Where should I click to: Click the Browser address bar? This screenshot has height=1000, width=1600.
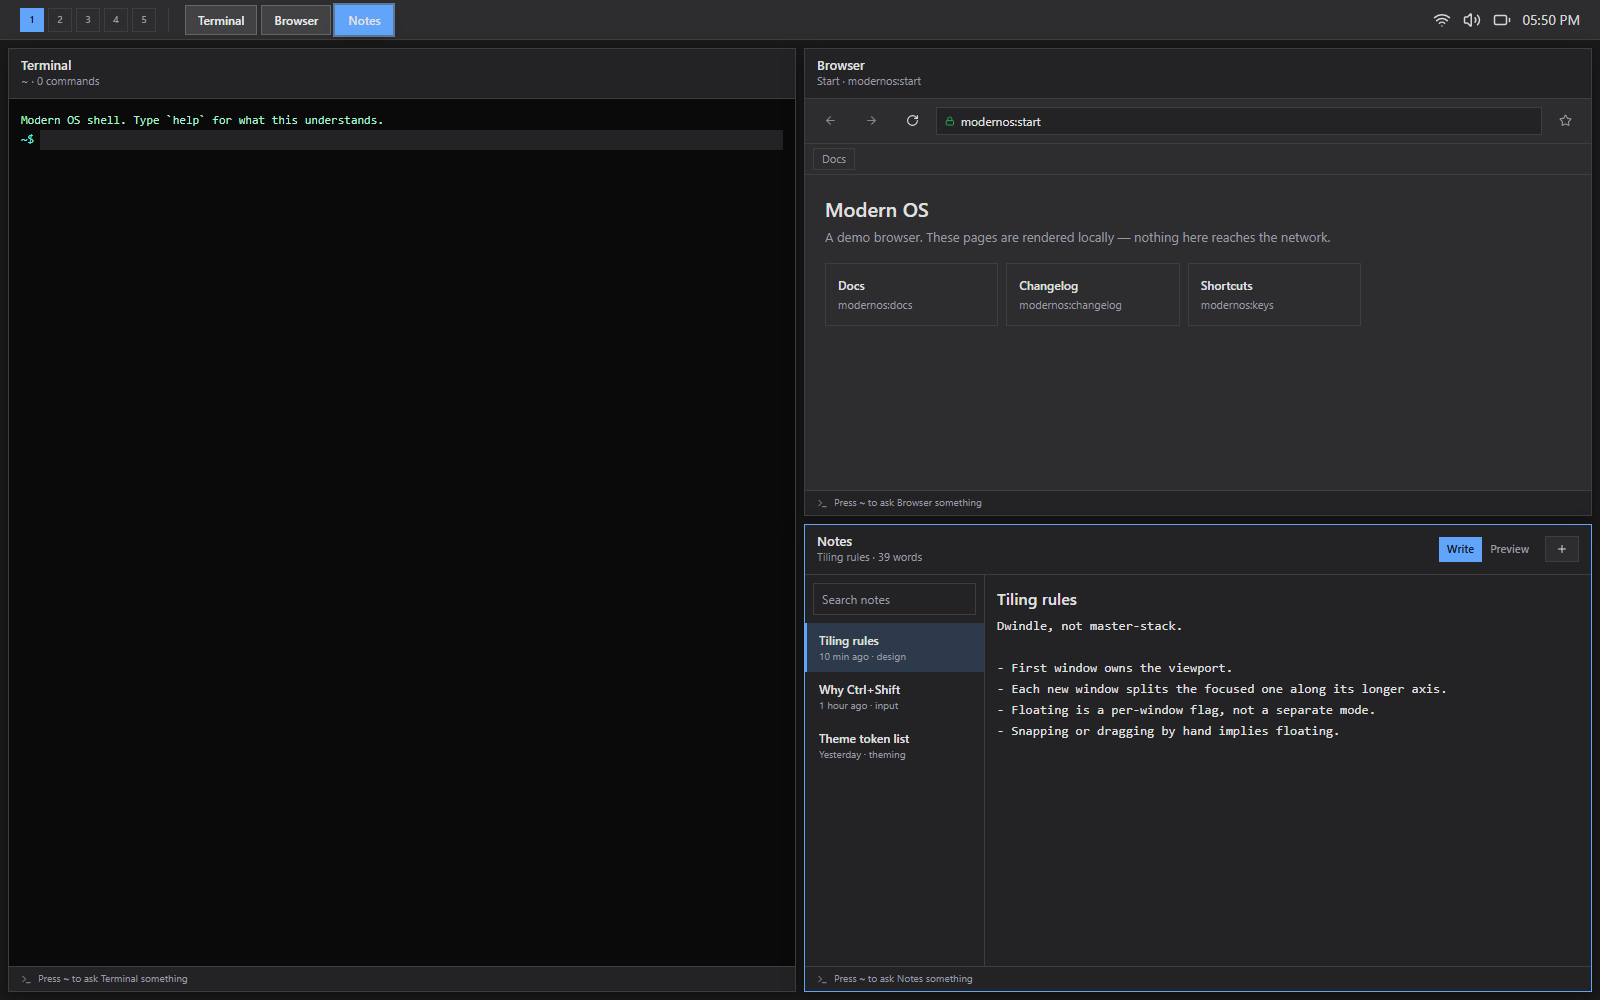[1238, 121]
